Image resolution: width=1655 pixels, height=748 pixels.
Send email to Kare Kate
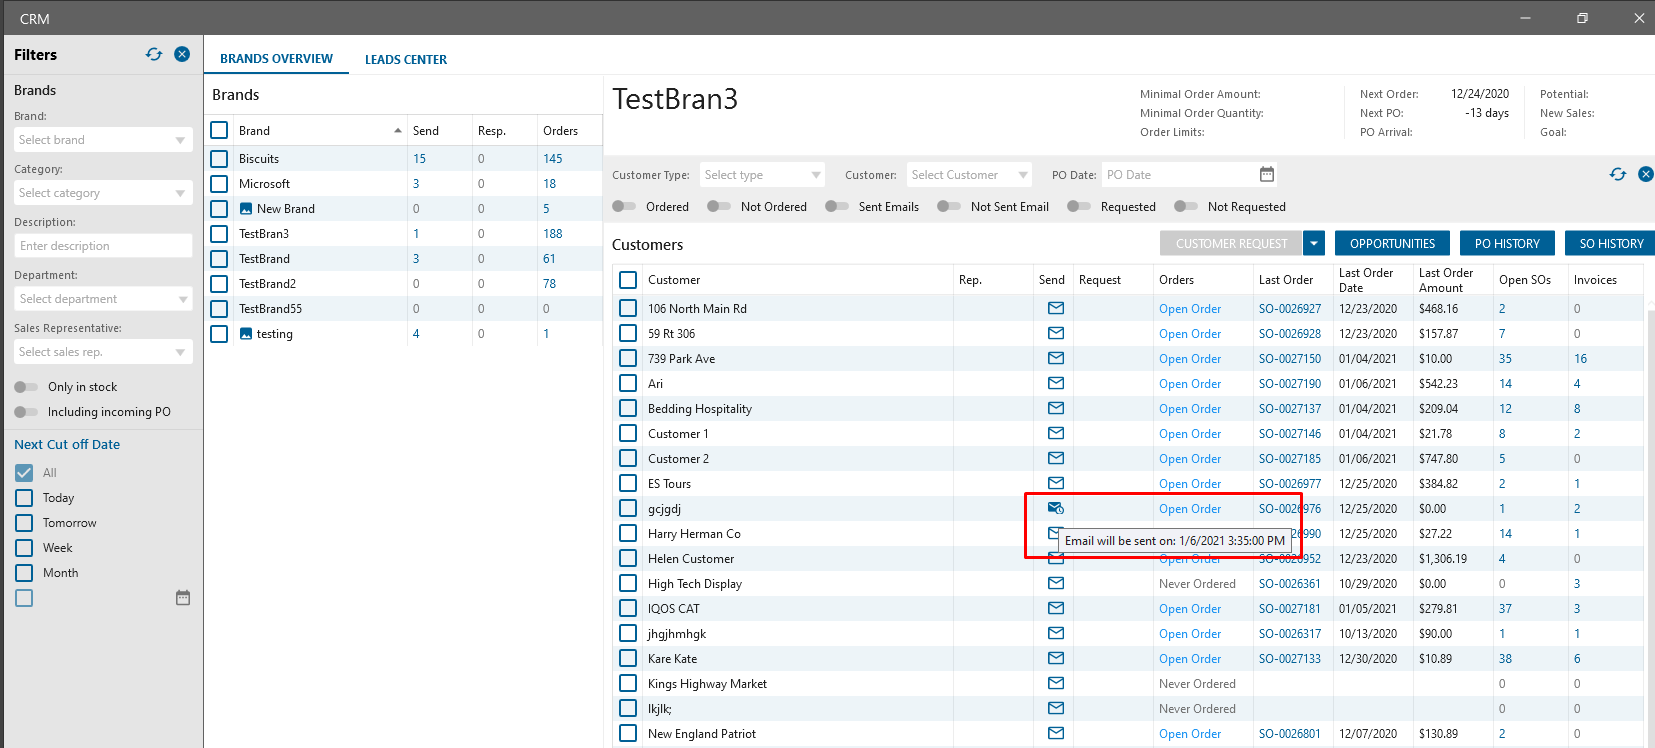pyautogui.click(x=1056, y=658)
